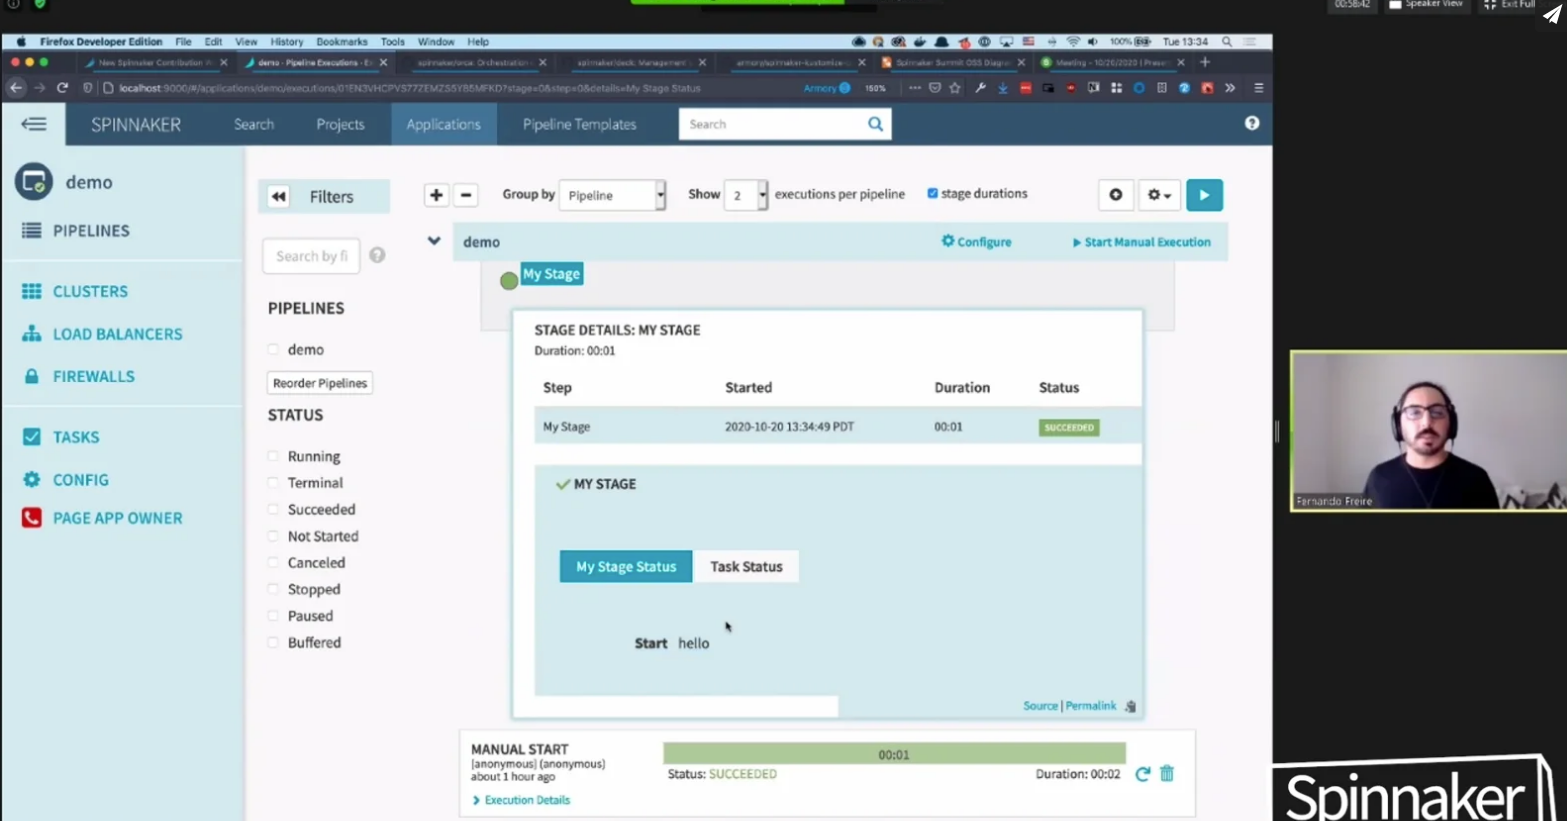Check the demo pipeline filter checkbox
Viewport: 1567px width, 821px height.
click(x=273, y=350)
